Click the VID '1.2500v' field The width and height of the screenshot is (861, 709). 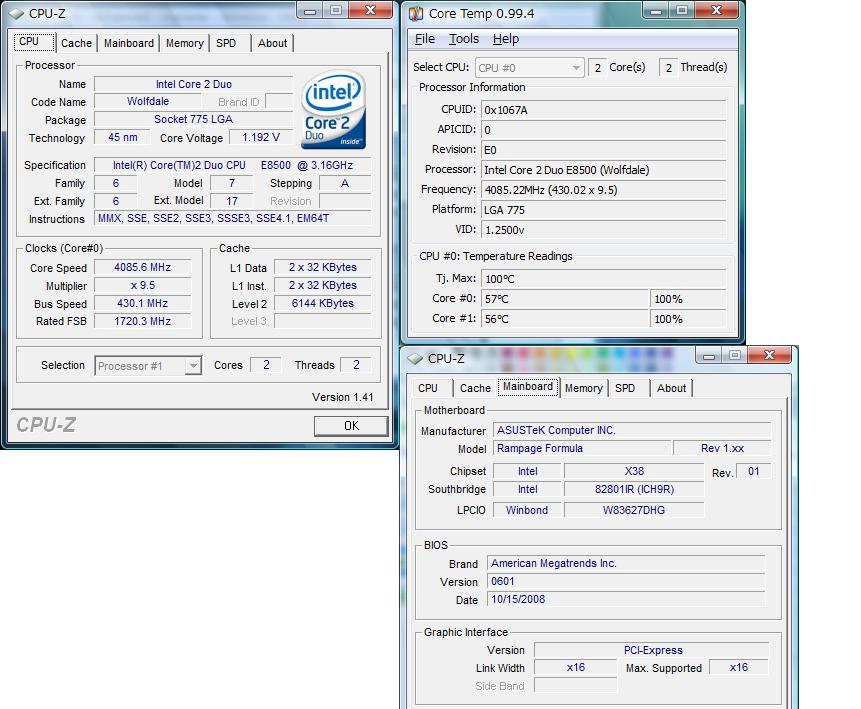tap(603, 230)
